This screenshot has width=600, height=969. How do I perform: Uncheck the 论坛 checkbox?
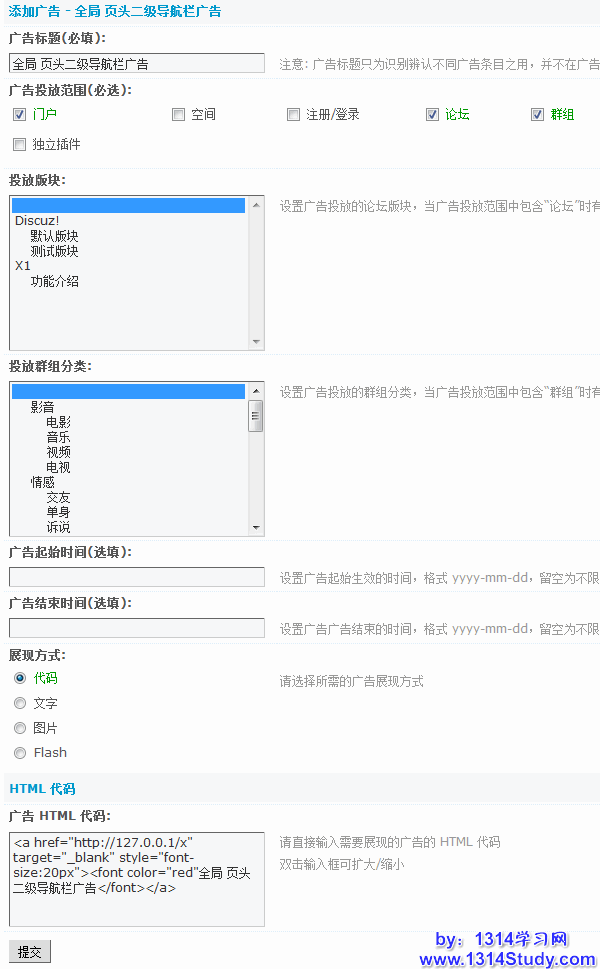click(x=432, y=114)
